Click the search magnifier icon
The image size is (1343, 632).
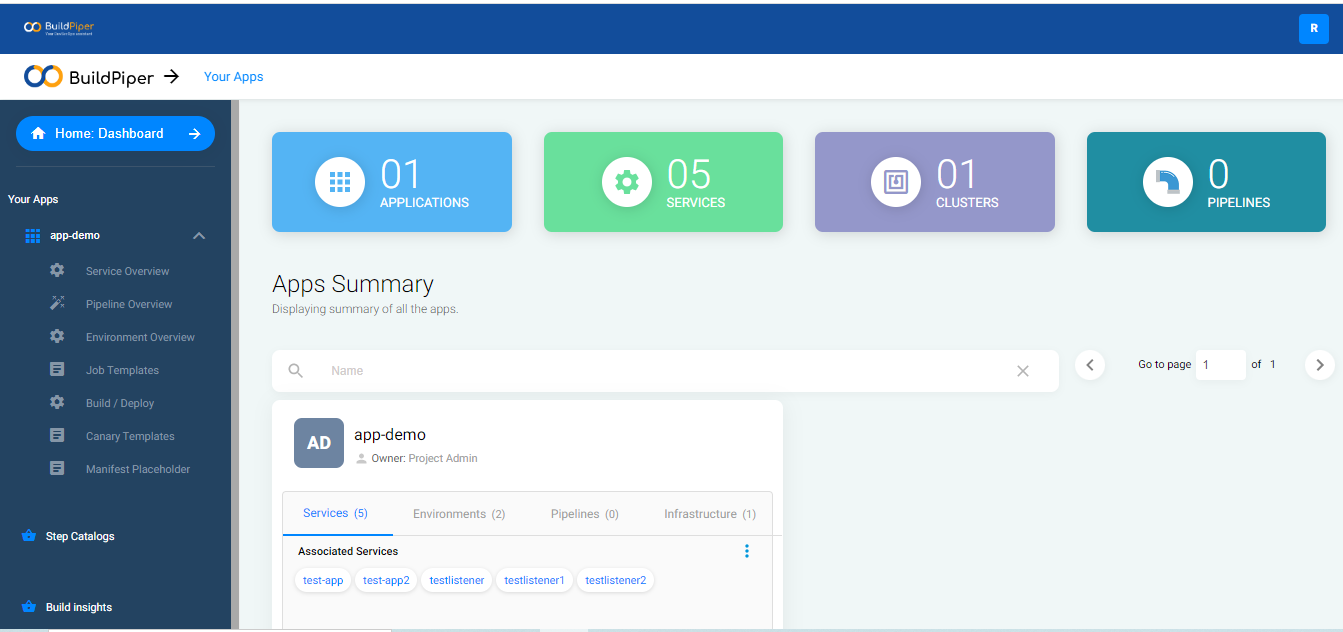pos(296,371)
